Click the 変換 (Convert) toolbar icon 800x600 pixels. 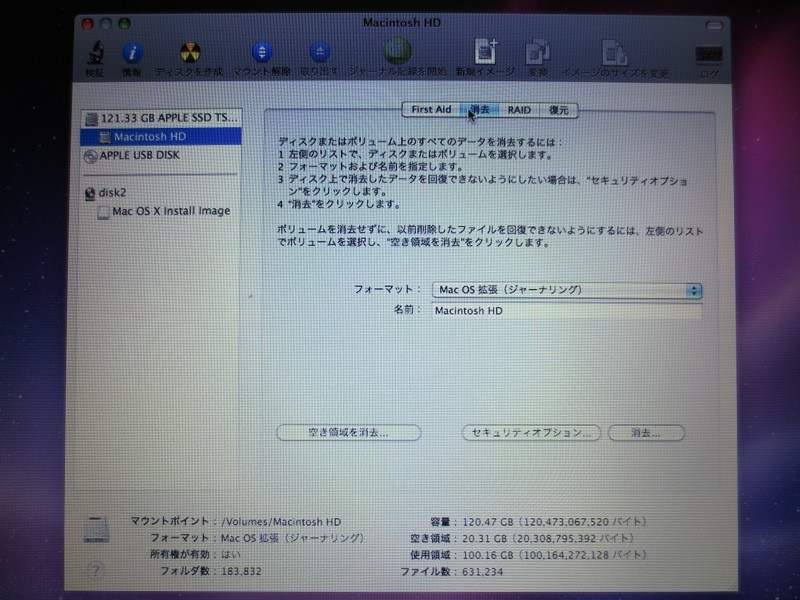point(537,52)
